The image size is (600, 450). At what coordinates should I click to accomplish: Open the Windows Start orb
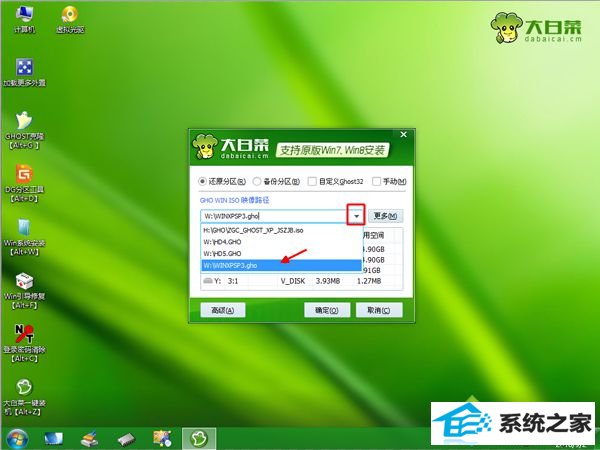point(17,439)
